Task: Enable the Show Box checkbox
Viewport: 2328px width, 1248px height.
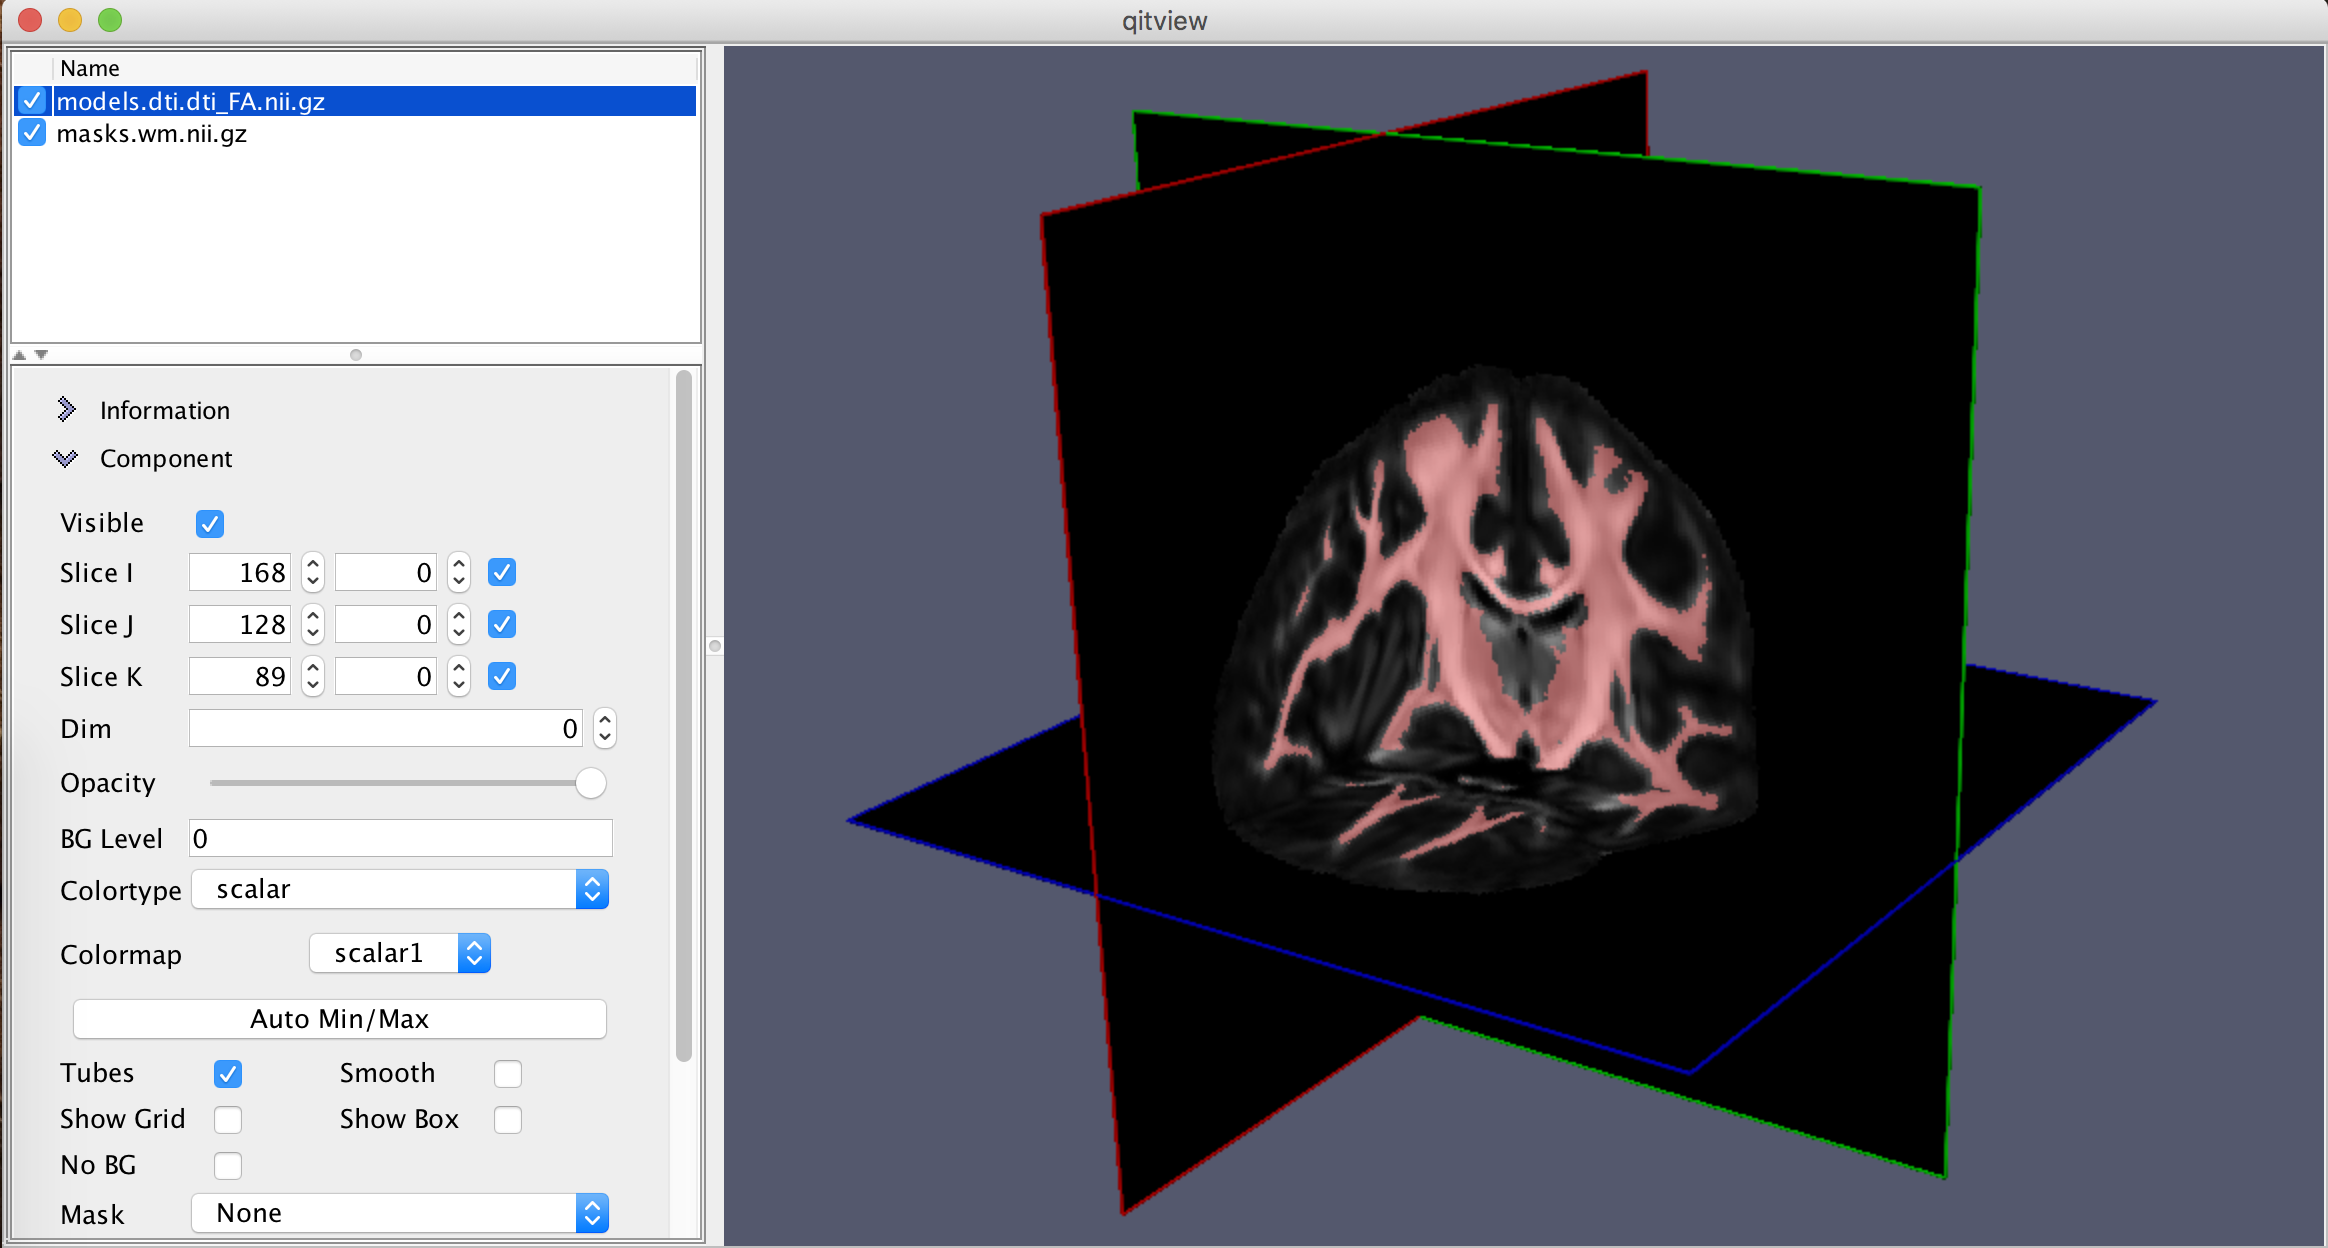Action: coord(508,1120)
